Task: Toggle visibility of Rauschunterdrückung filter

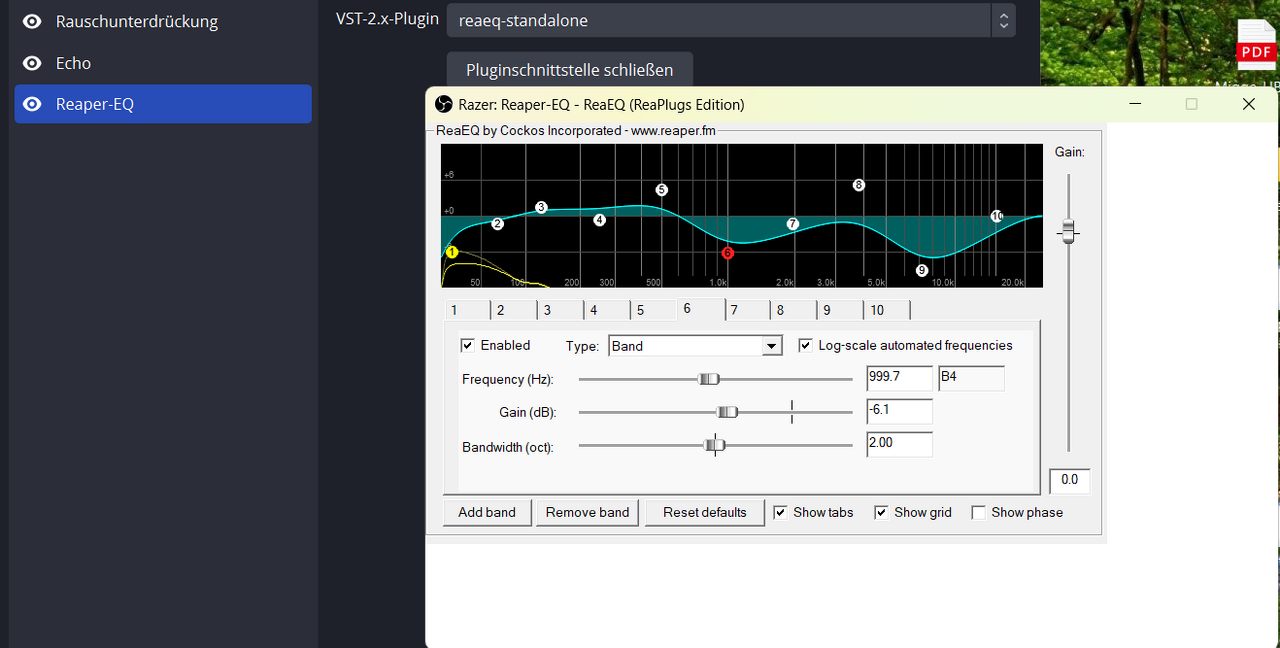Action: [x=32, y=21]
